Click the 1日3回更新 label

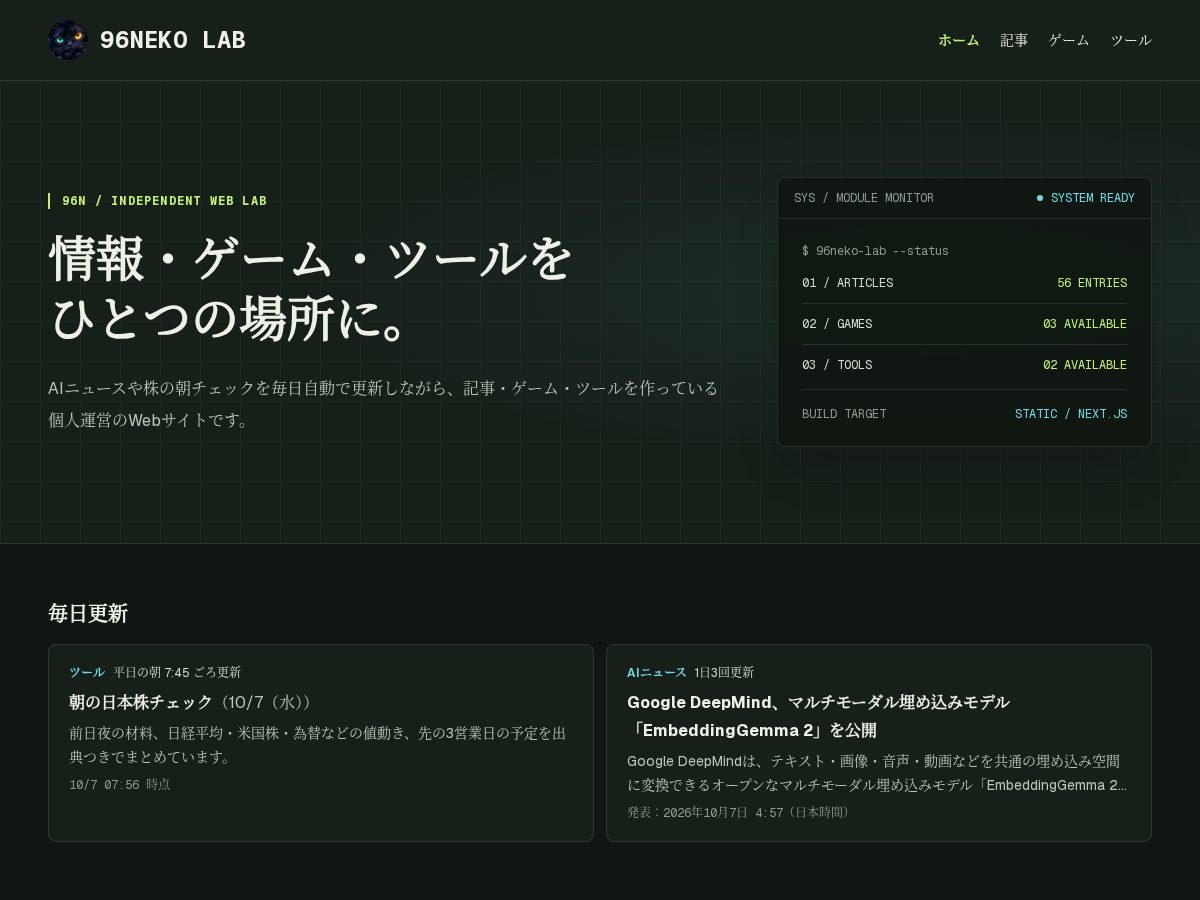point(724,672)
